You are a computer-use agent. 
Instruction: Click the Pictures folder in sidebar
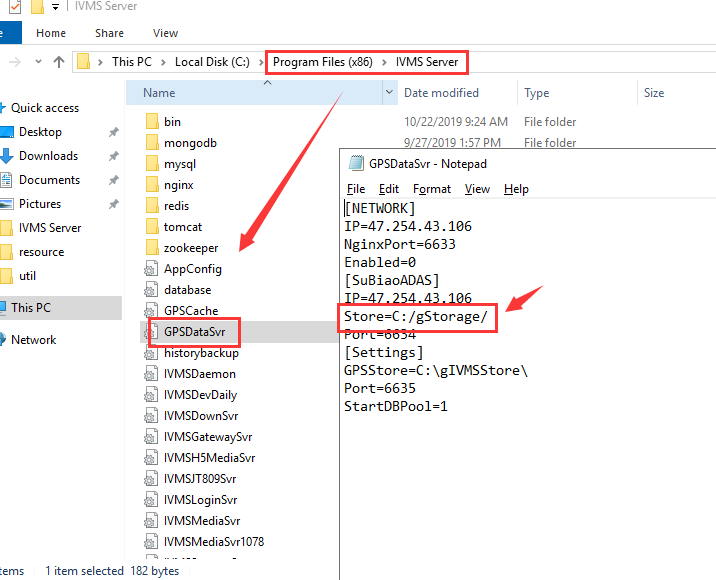(40, 204)
